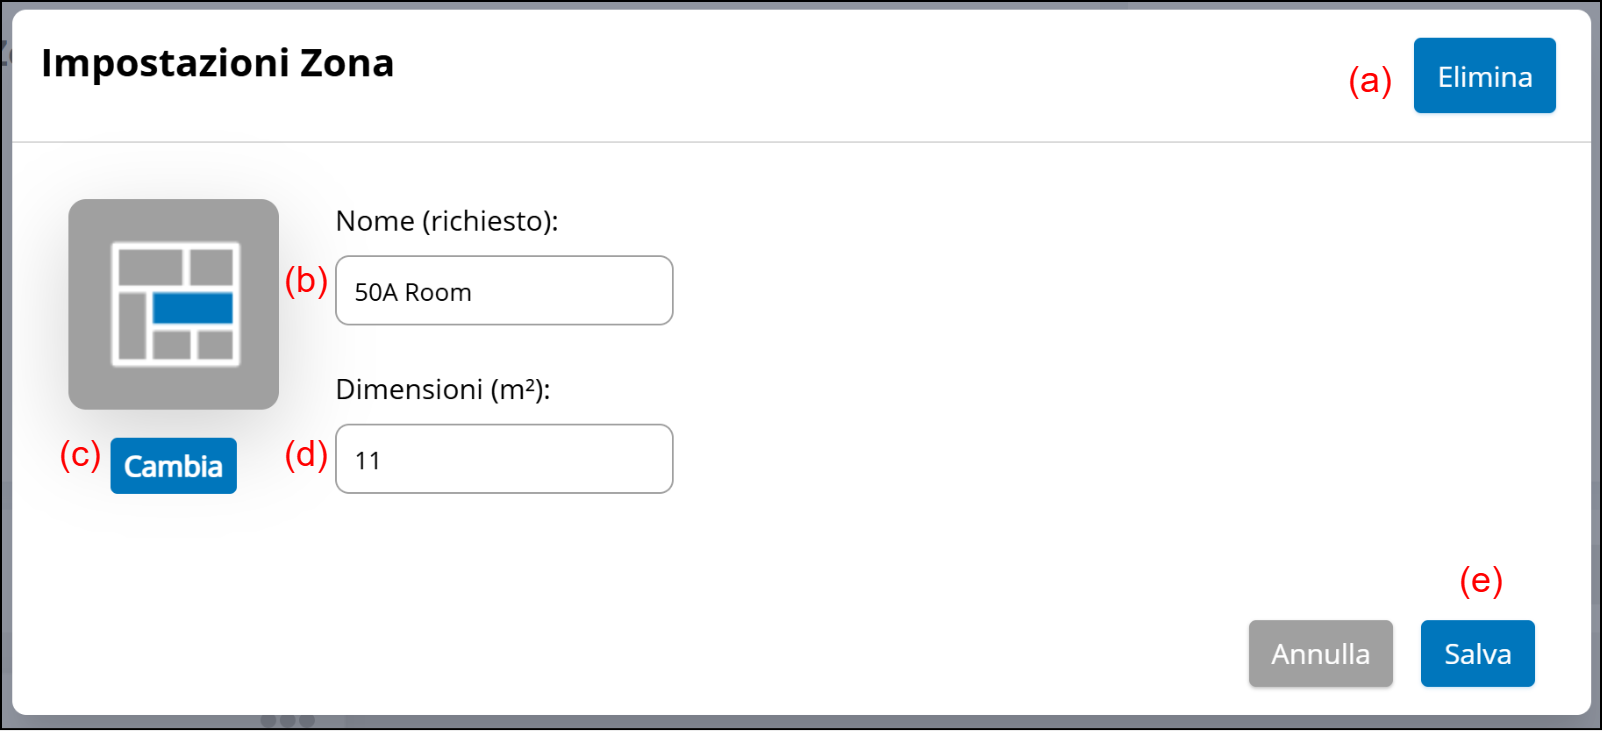The width and height of the screenshot is (1602, 732).
Task: Click the red (c) marker beside Cambia
Action: [x=80, y=455]
